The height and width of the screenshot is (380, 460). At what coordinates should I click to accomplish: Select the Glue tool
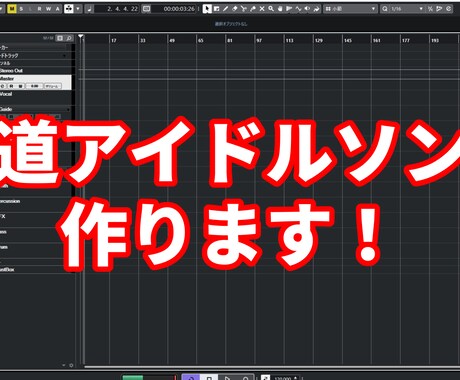[x=253, y=9]
